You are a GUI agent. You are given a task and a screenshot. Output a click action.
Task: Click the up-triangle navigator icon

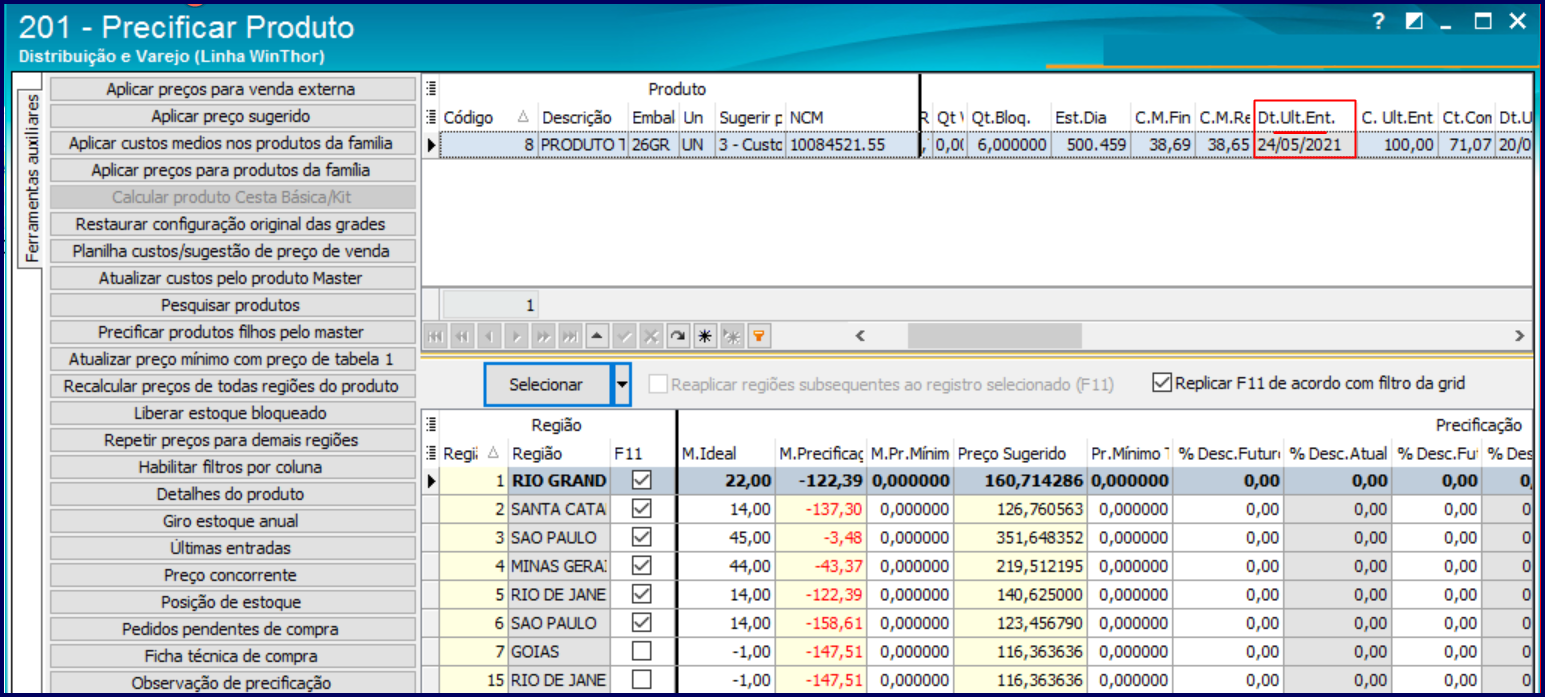click(597, 336)
